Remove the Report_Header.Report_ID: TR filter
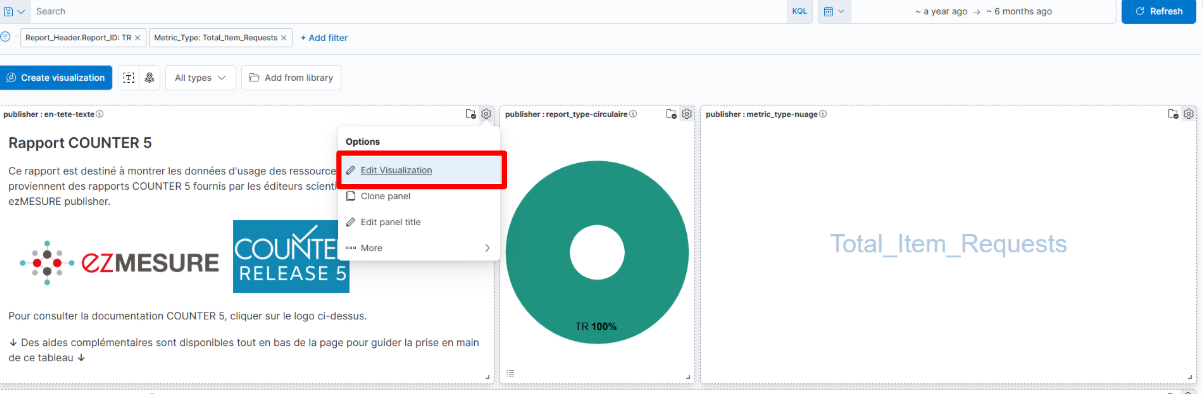The width and height of the screenshot is (1203, 394). pos(138,37)
